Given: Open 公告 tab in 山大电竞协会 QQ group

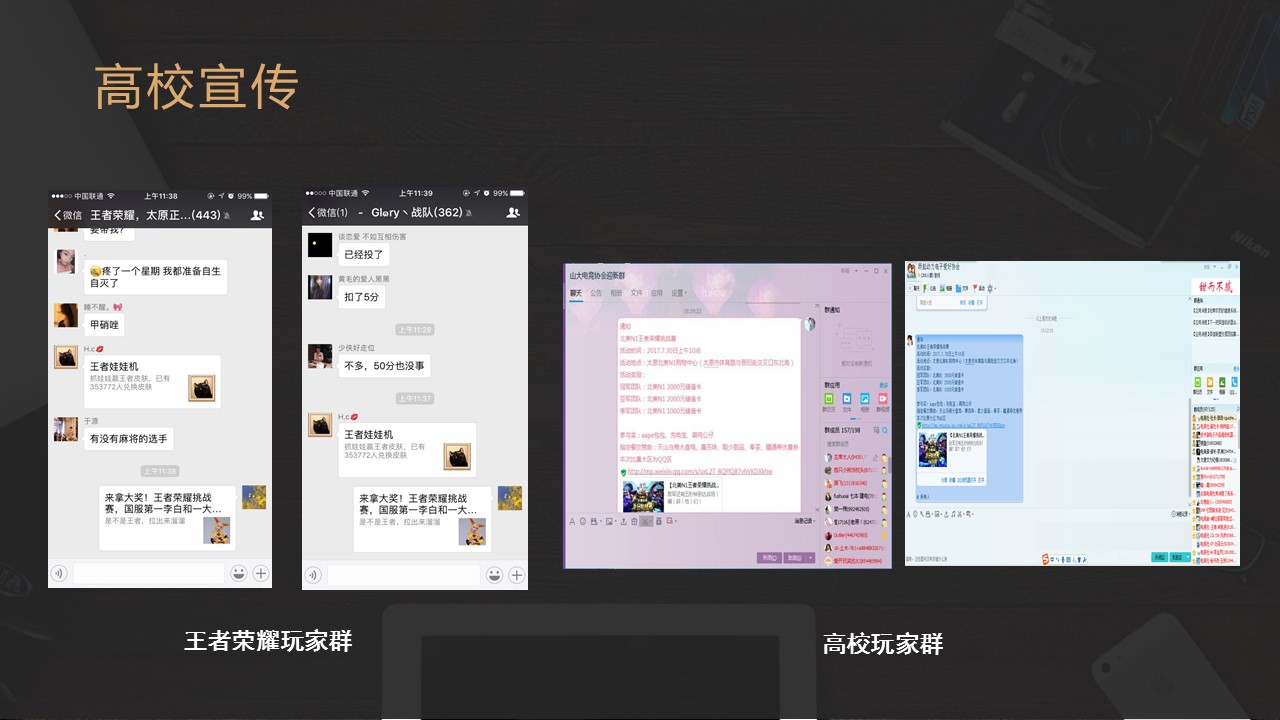Looking at the screenshot, I should (596, 293).
